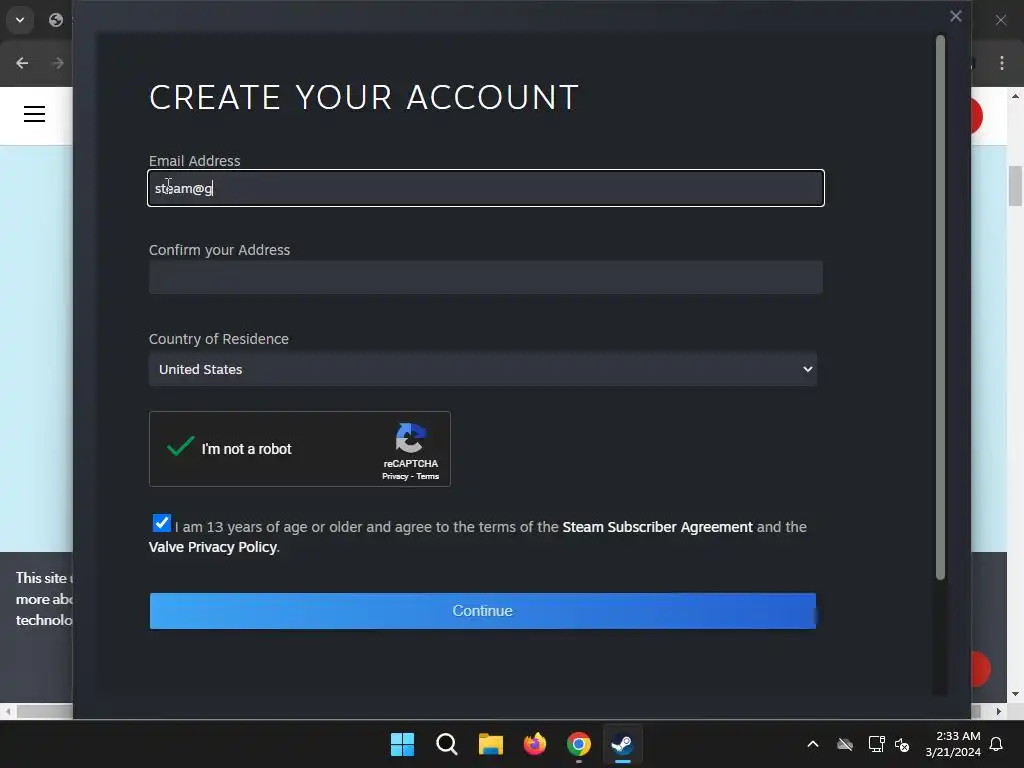This screenshot has height=768, width=1024.
Task: Open the Windows Start menu
Action: pyautogui.click(x=402, y=744)
